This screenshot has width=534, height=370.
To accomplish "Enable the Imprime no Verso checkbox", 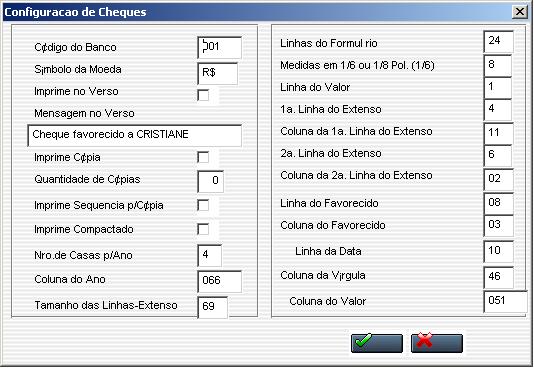I will point(203,95).
